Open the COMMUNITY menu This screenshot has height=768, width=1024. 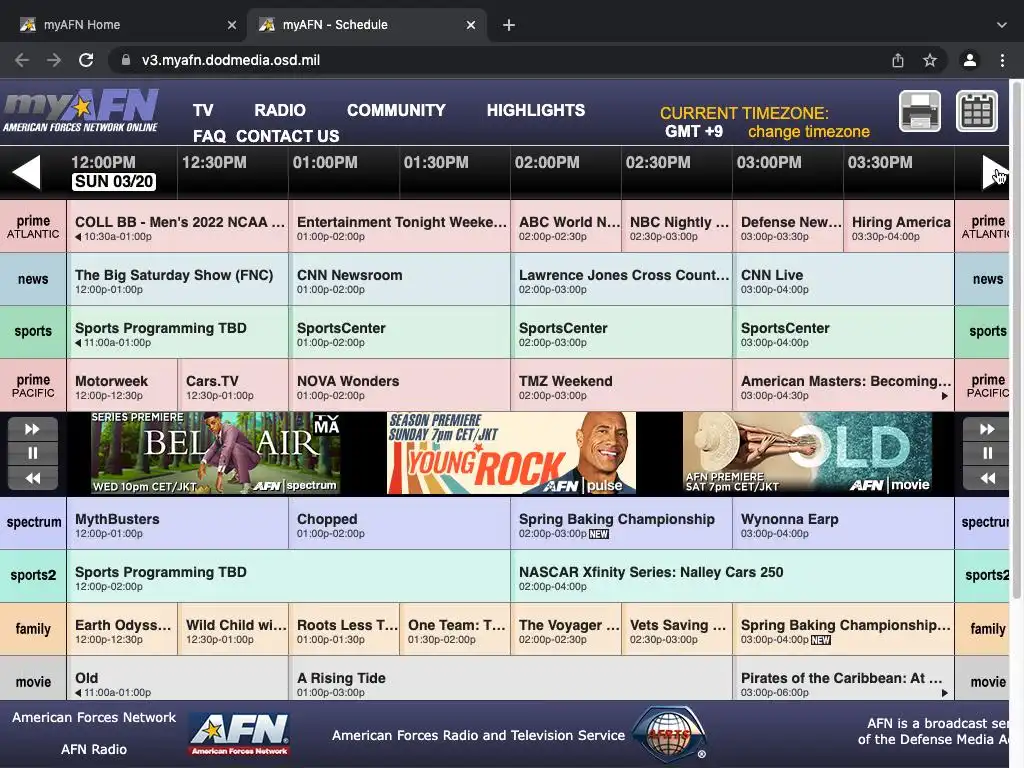(x=396, y=110)
